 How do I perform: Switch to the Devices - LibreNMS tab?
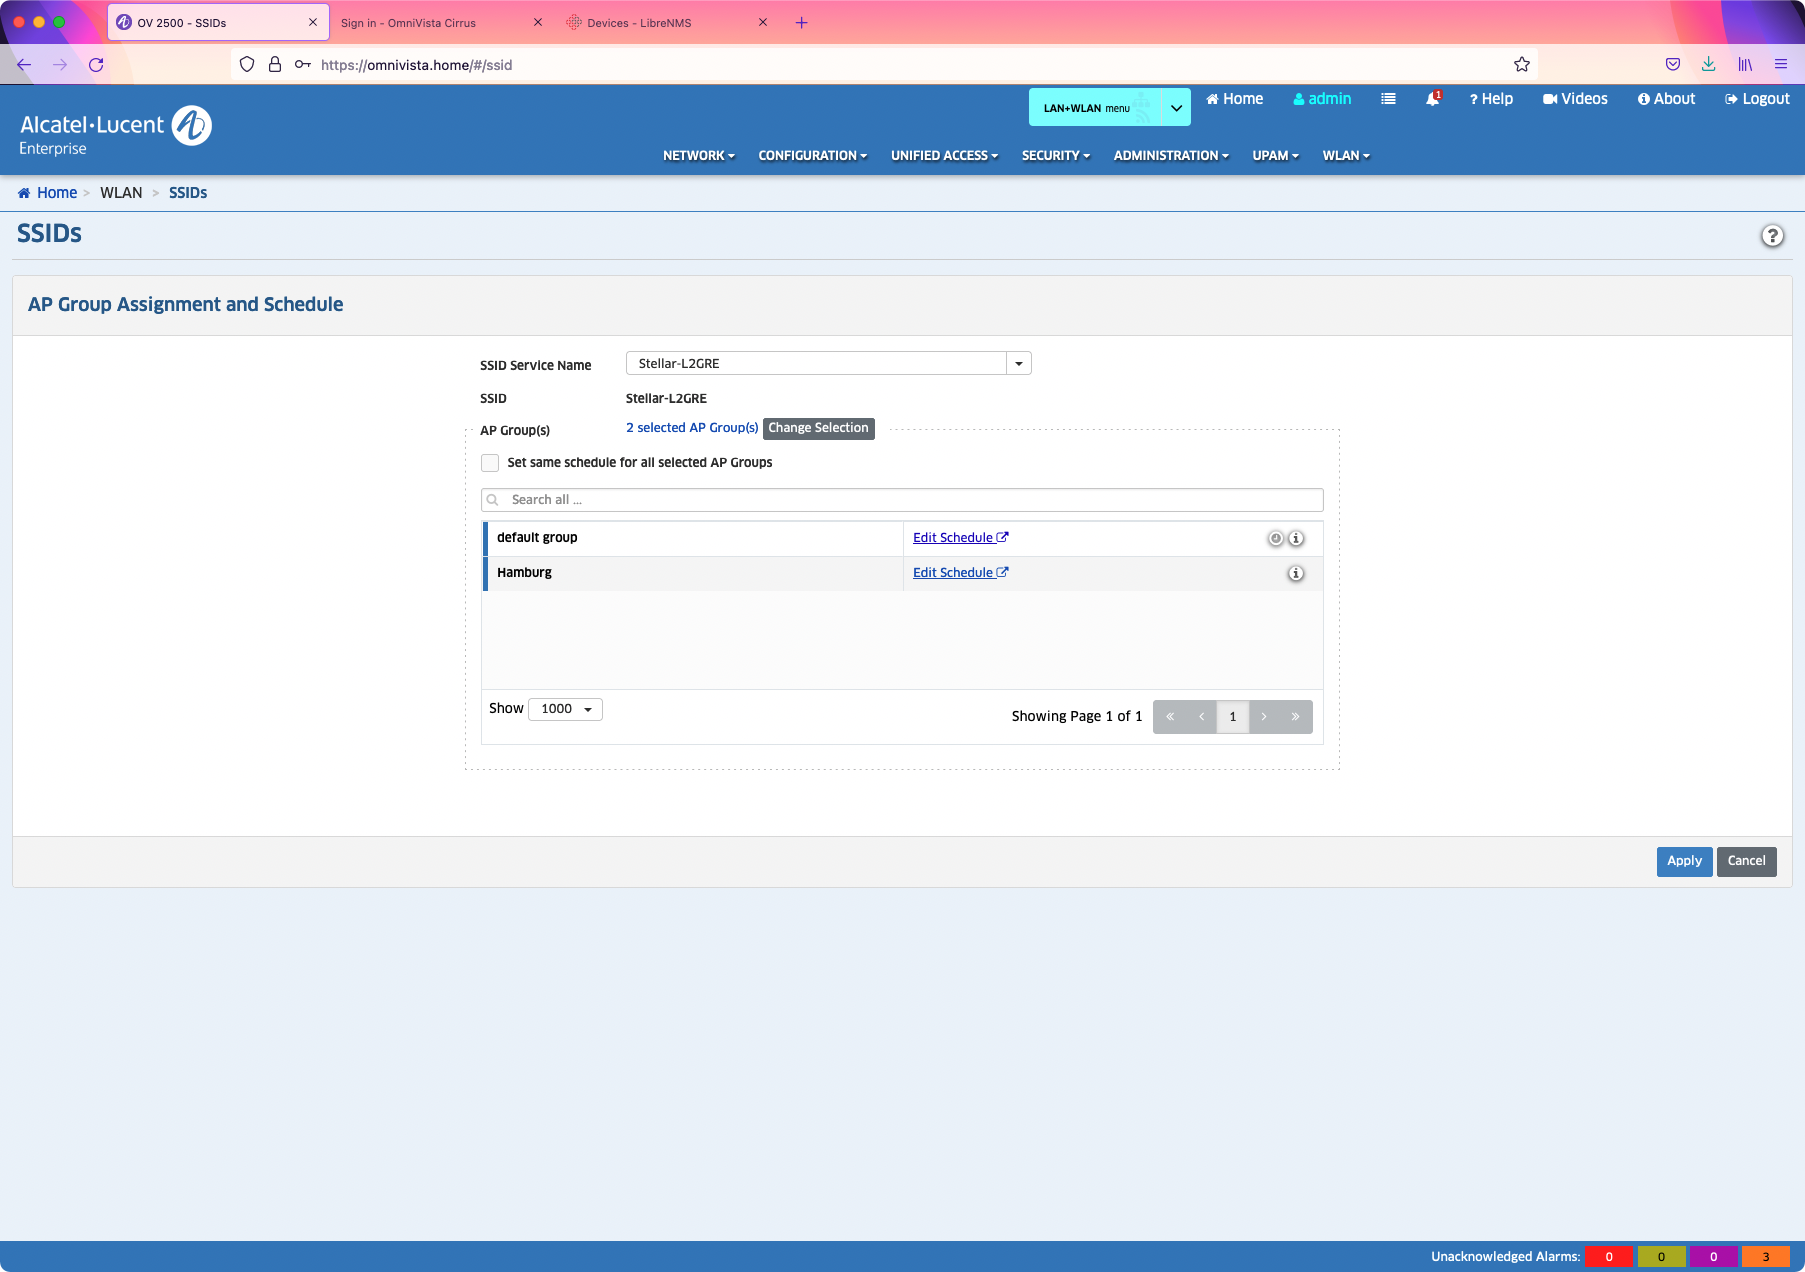639,23
